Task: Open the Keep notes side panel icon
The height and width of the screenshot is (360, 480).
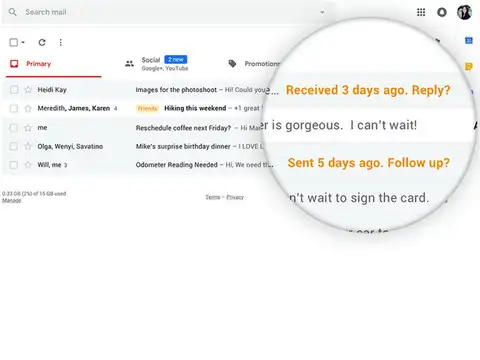Action: (x=469, y=66)
